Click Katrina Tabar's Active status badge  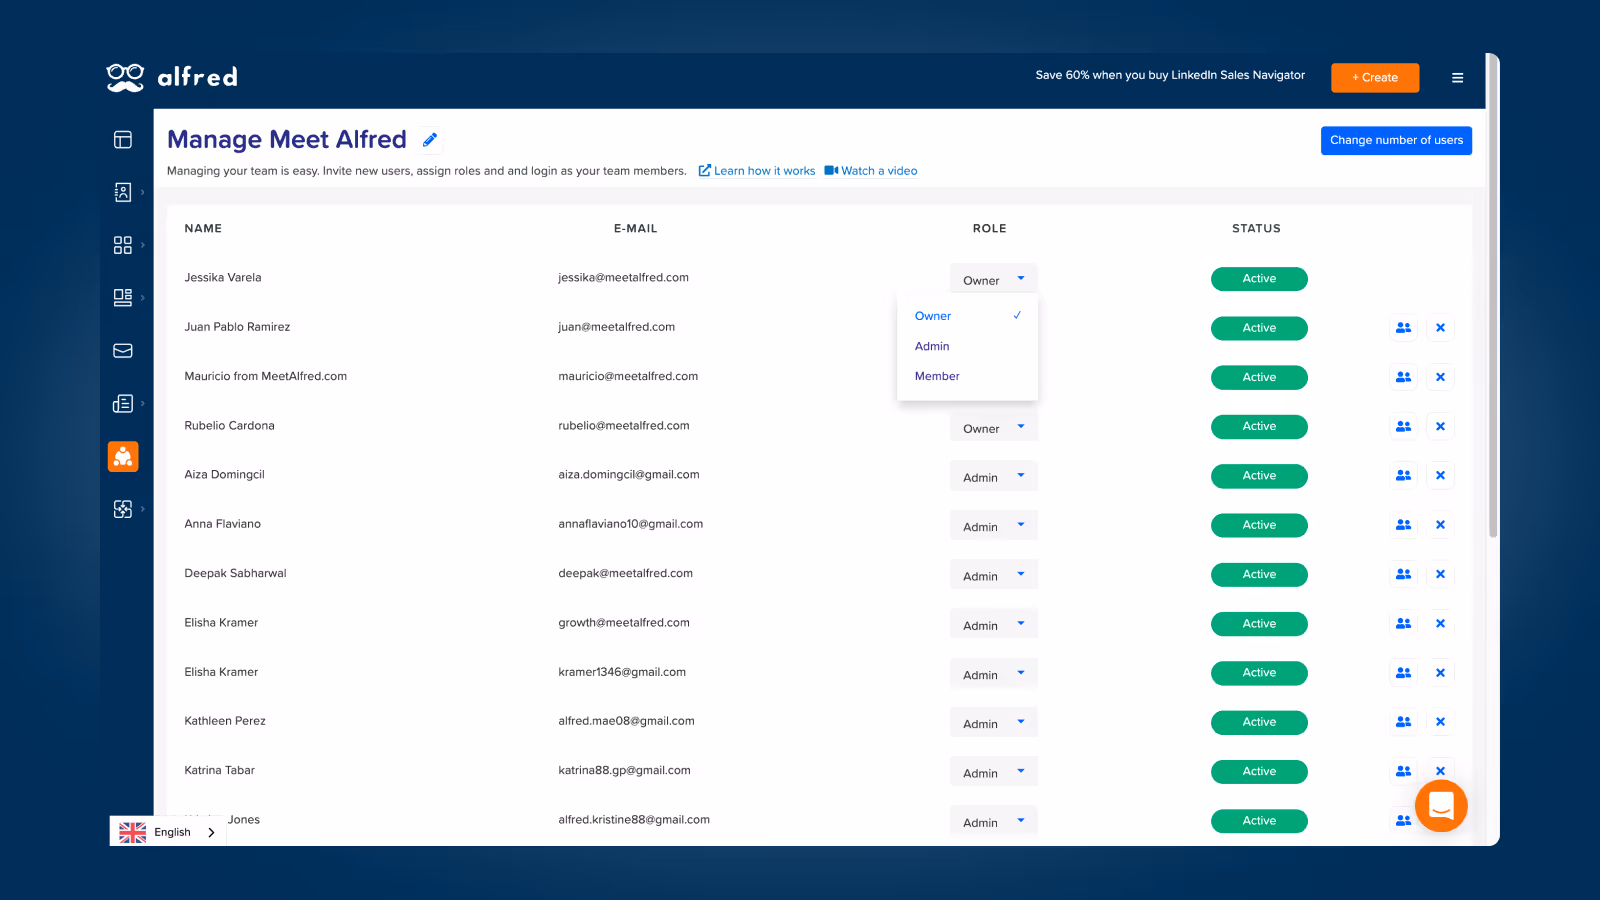click(1259, 772)
